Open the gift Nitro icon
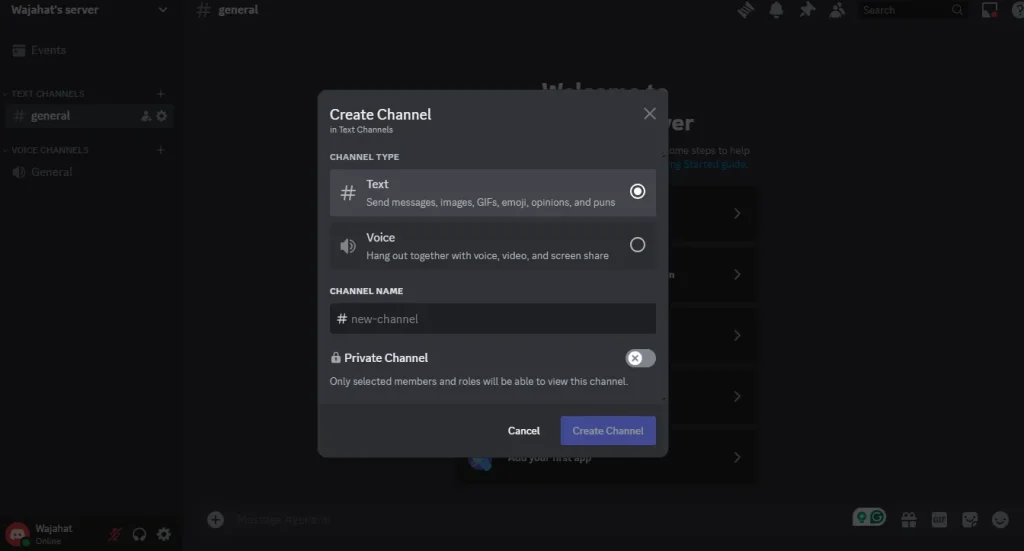Screen dimensions: 1024x551 coord(908,520)
